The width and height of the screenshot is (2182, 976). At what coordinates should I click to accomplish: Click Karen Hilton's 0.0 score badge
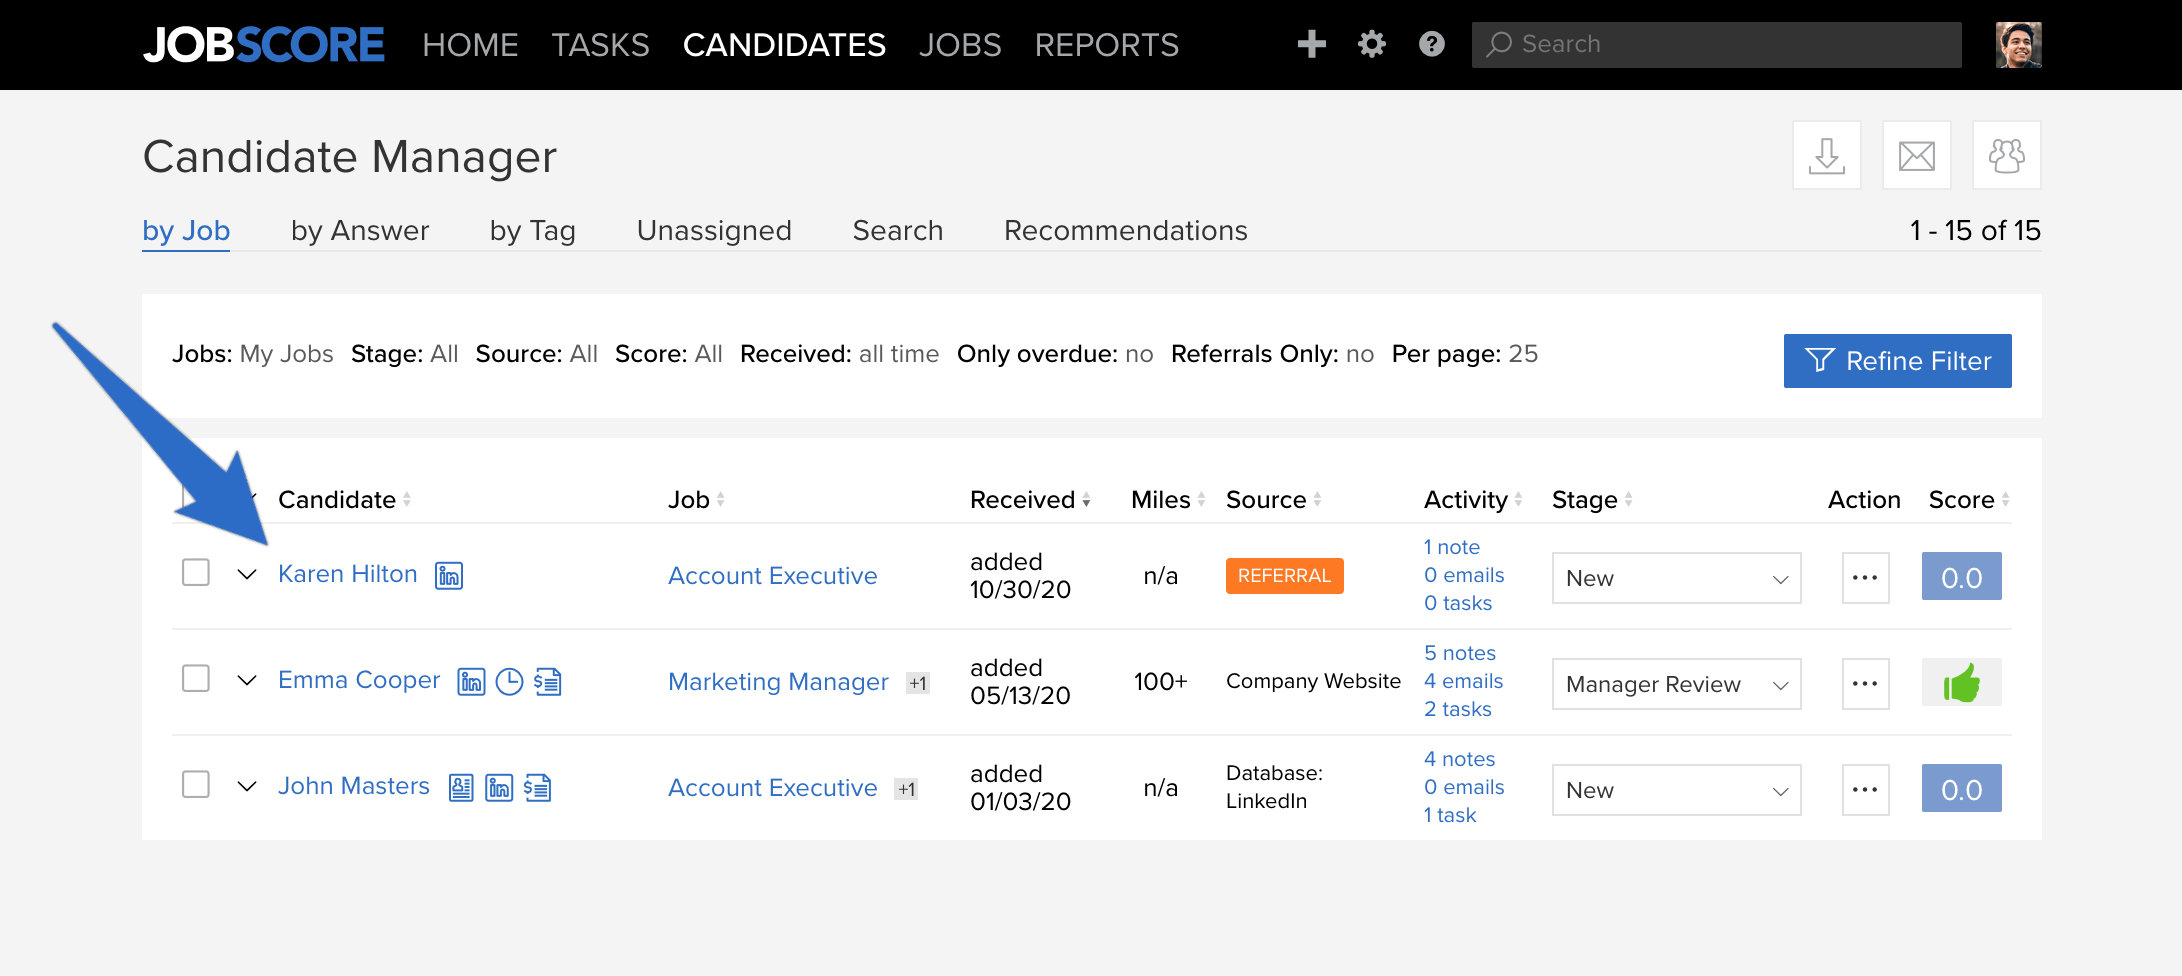coord(1961,577)
